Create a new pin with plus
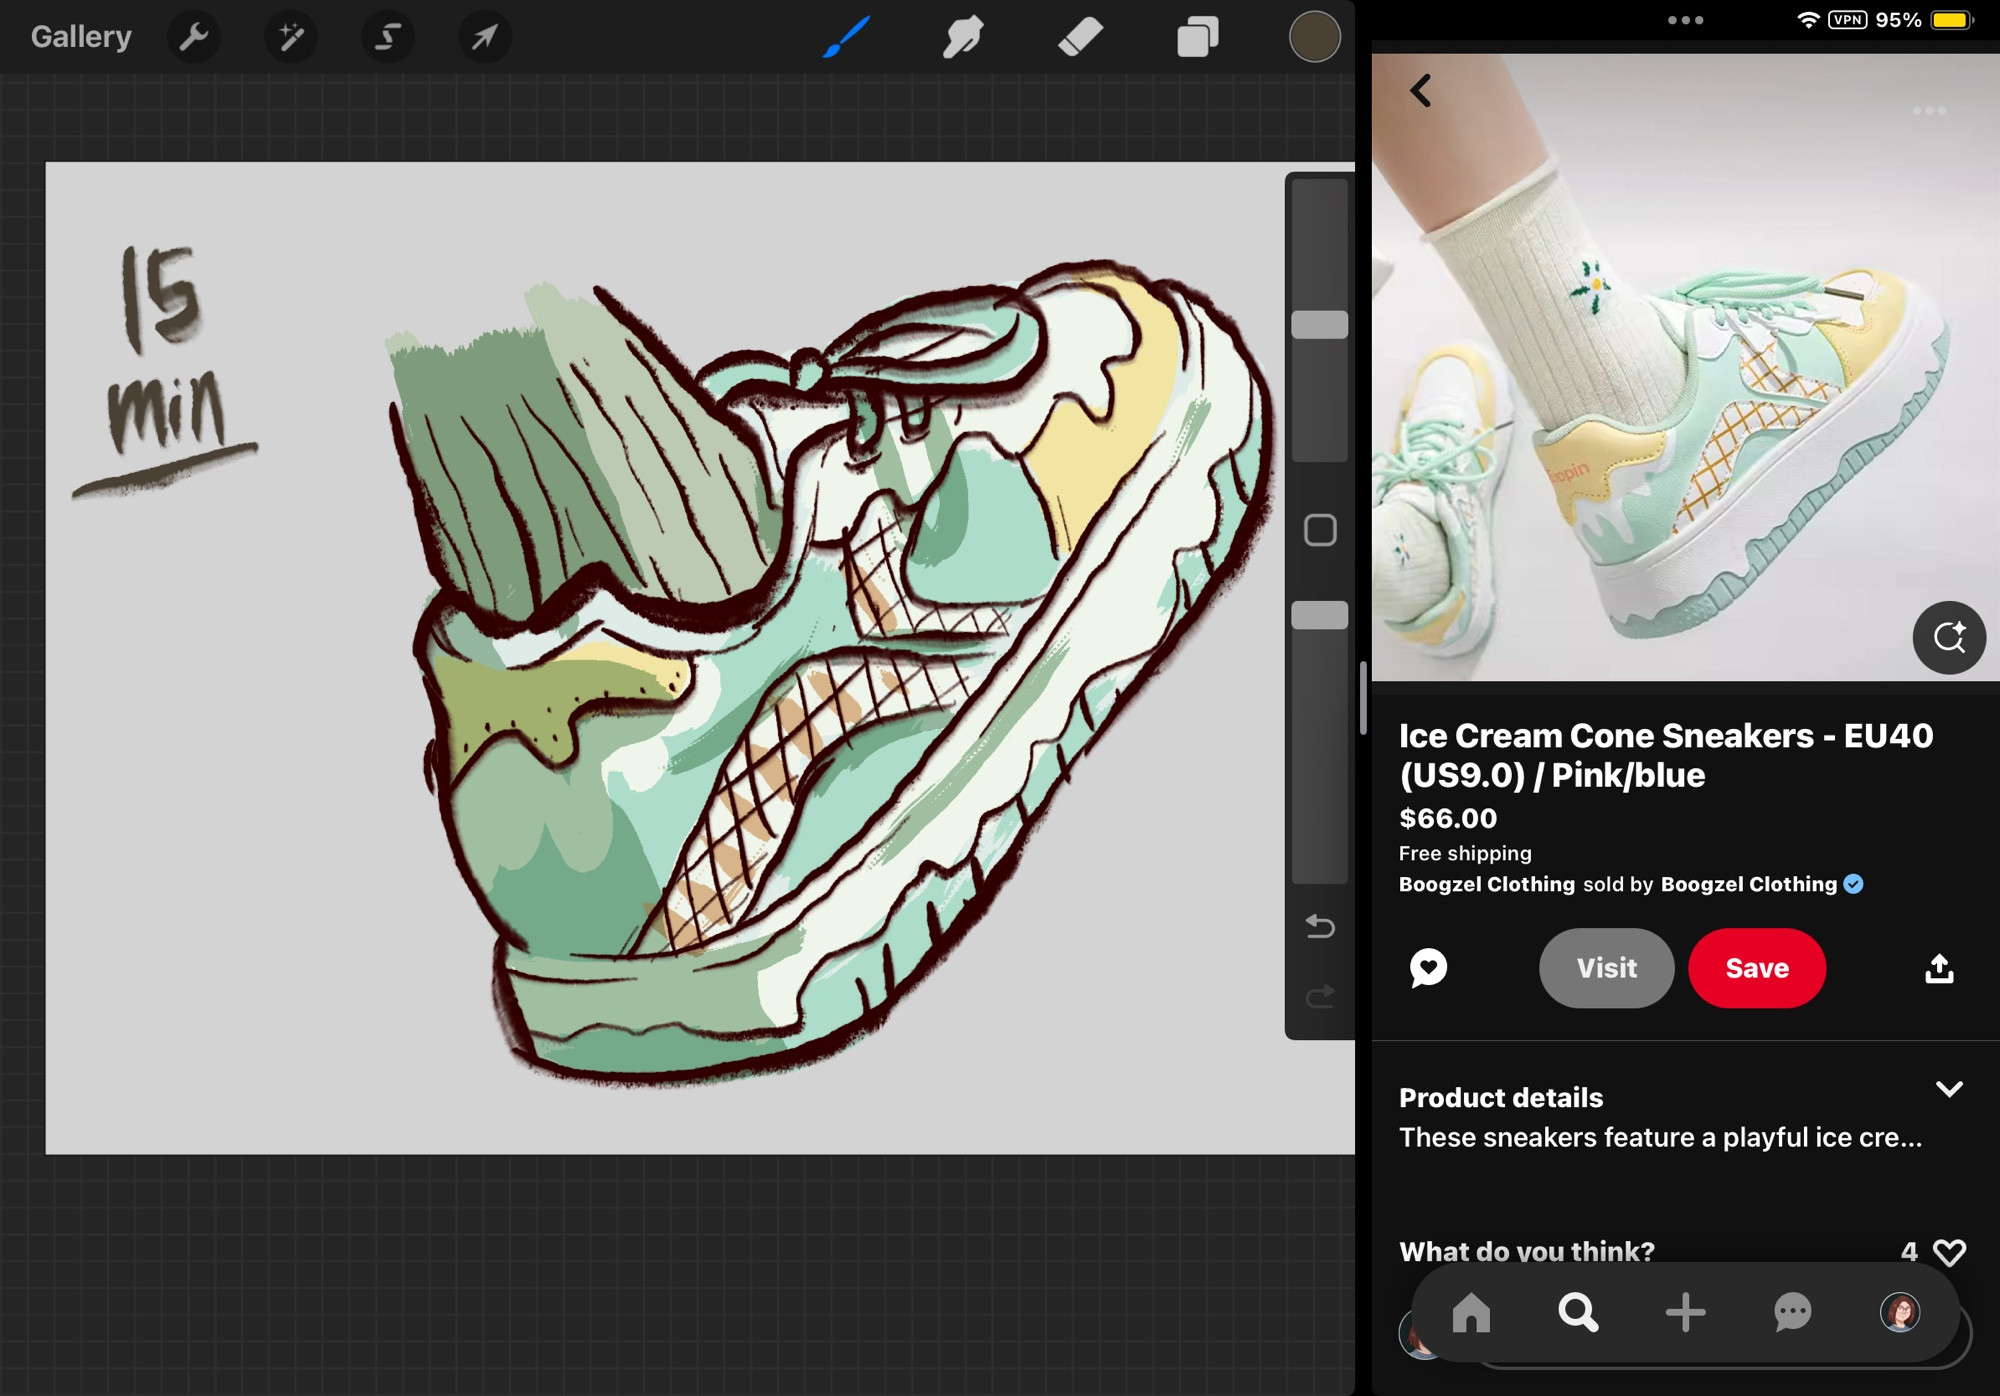This screenshot has width=2000, height=1396. [x=1685, y=1312]
